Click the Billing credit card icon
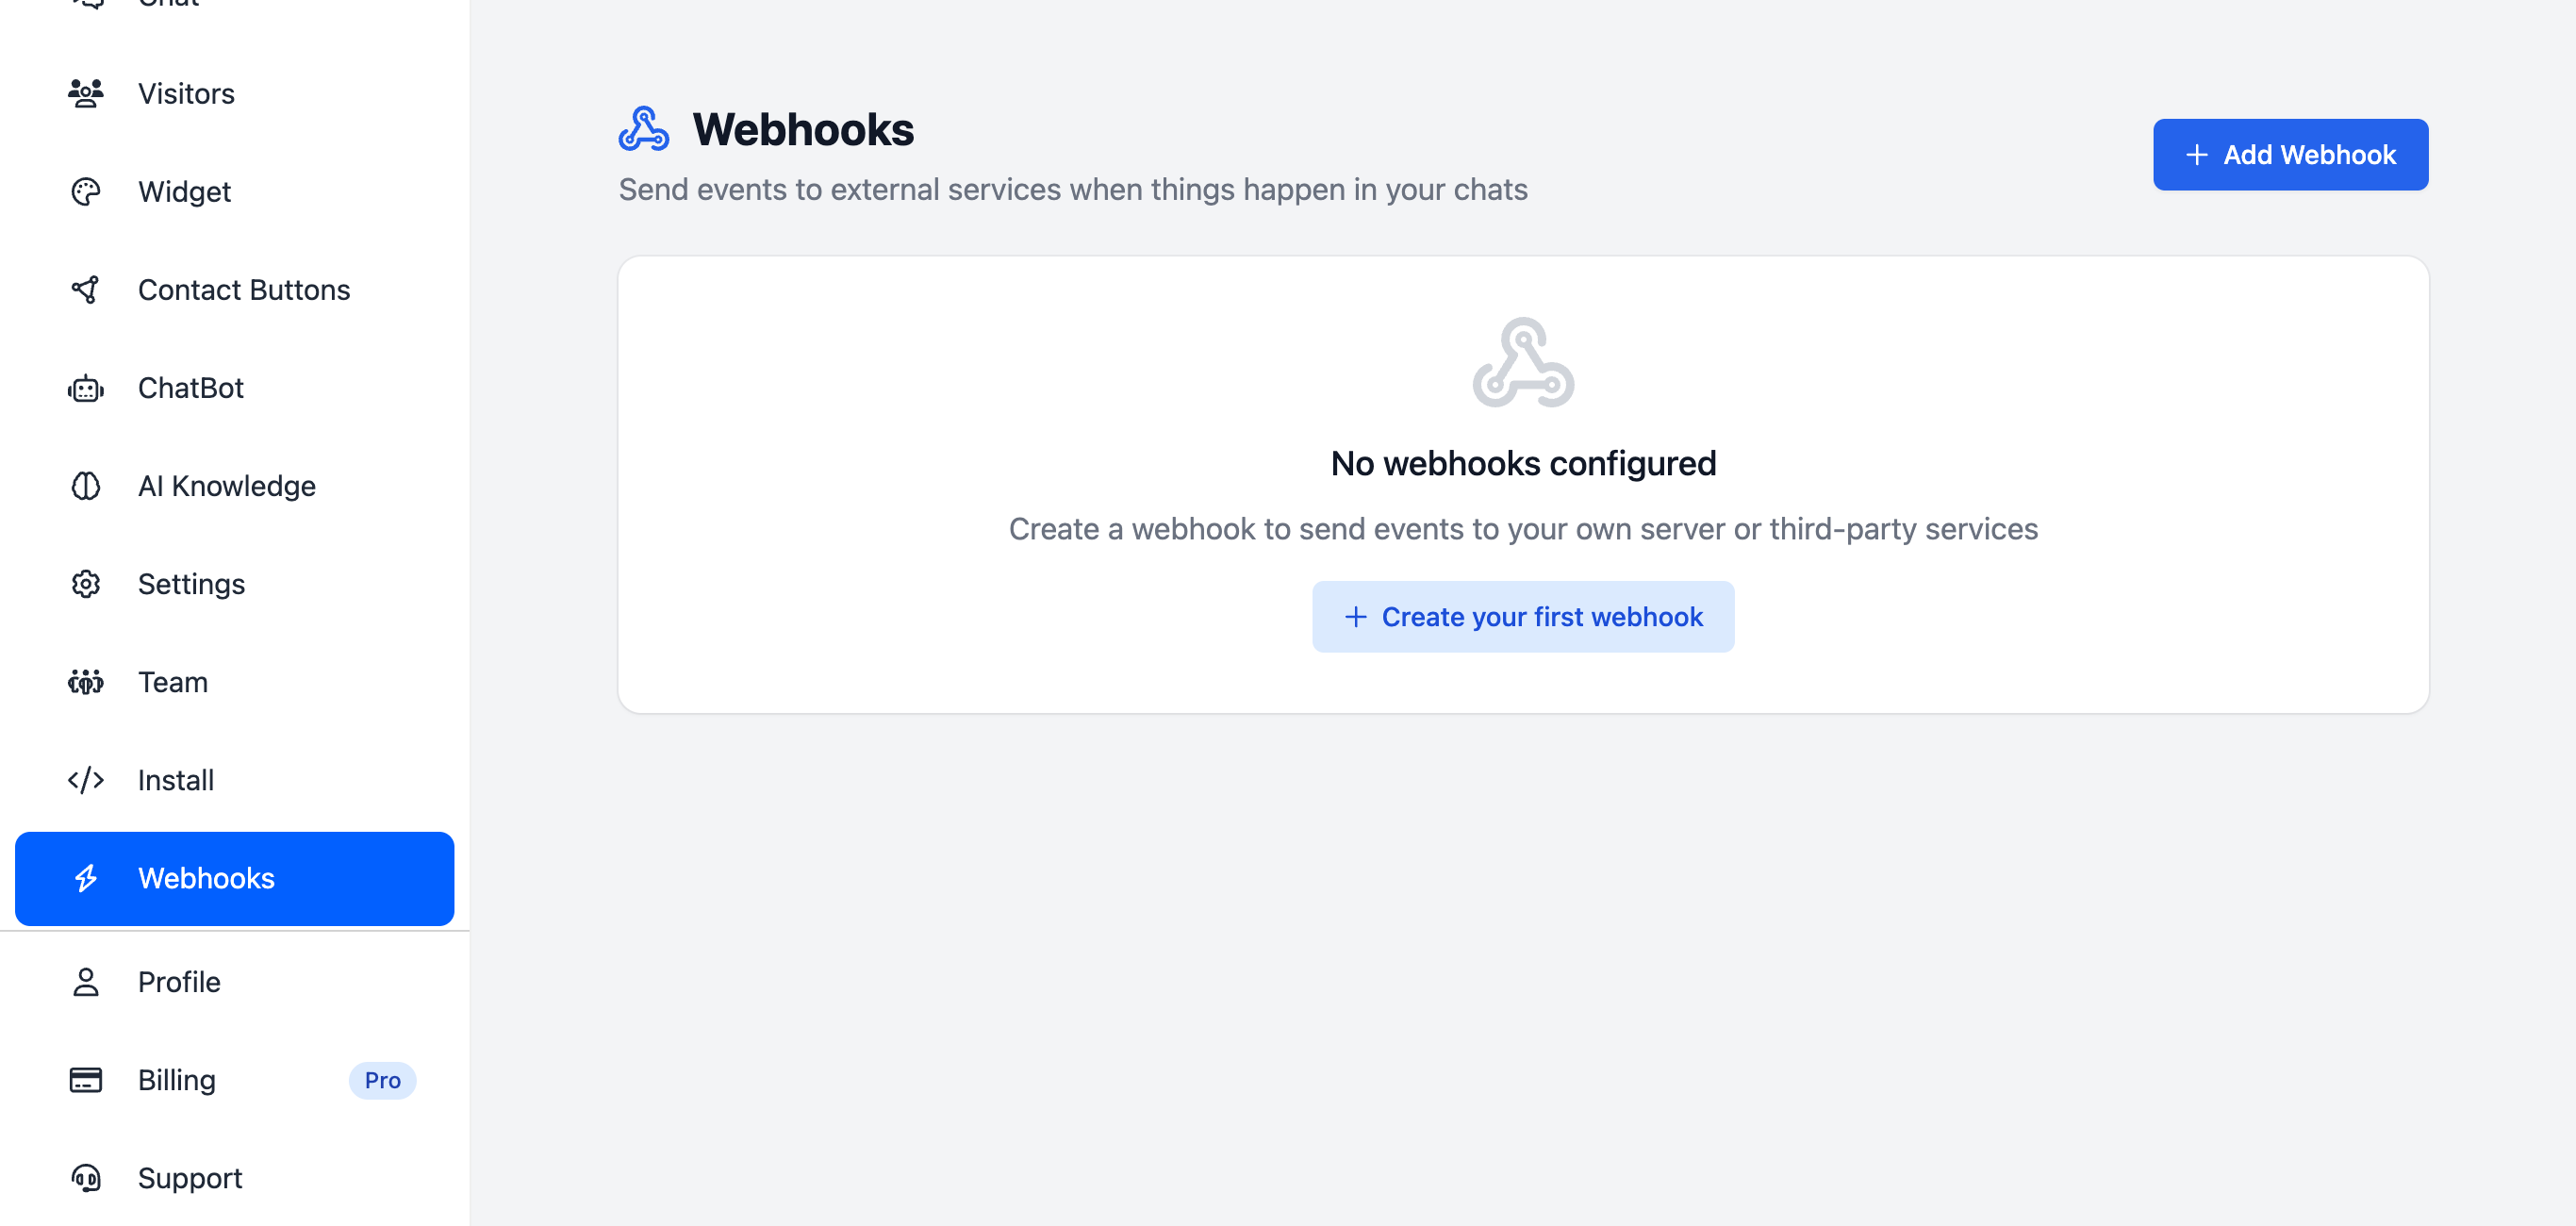2576x1226 pixels. coord(86,1080)
